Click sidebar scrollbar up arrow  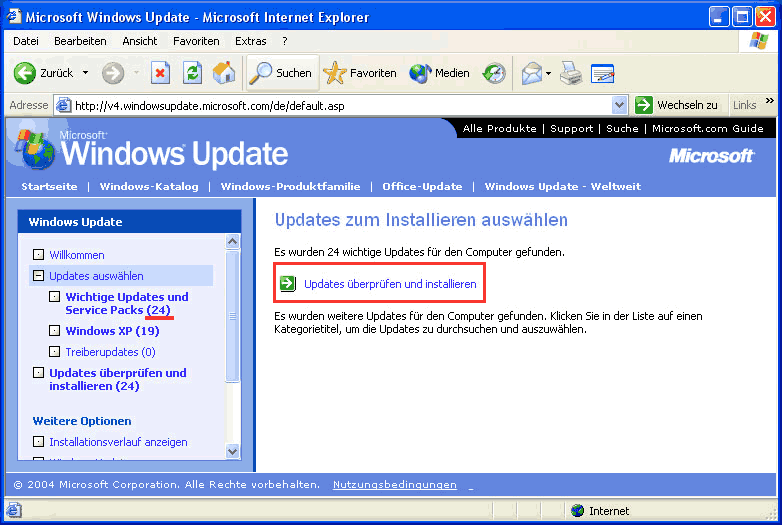pos(232,241)
